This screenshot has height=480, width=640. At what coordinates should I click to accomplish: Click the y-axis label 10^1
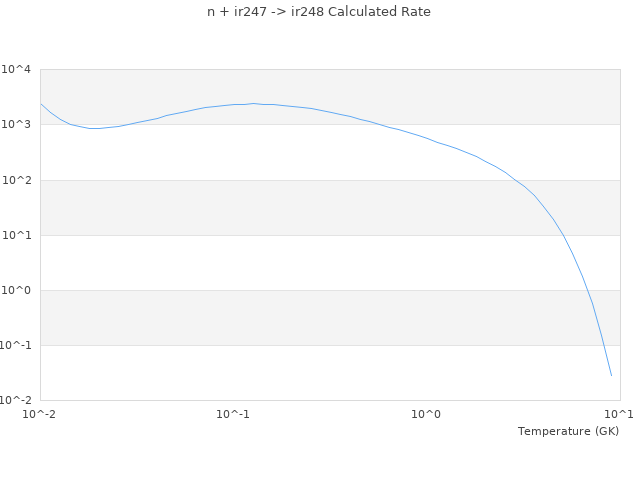click(17, 235)
